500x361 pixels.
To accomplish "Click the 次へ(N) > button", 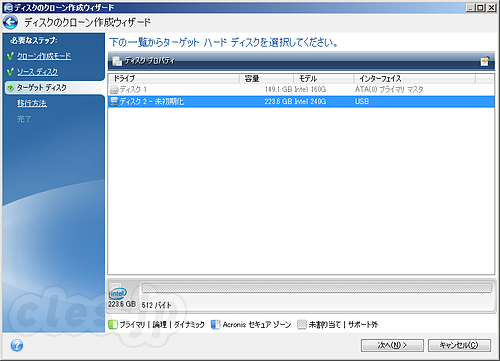I will (x=392, y=345).
